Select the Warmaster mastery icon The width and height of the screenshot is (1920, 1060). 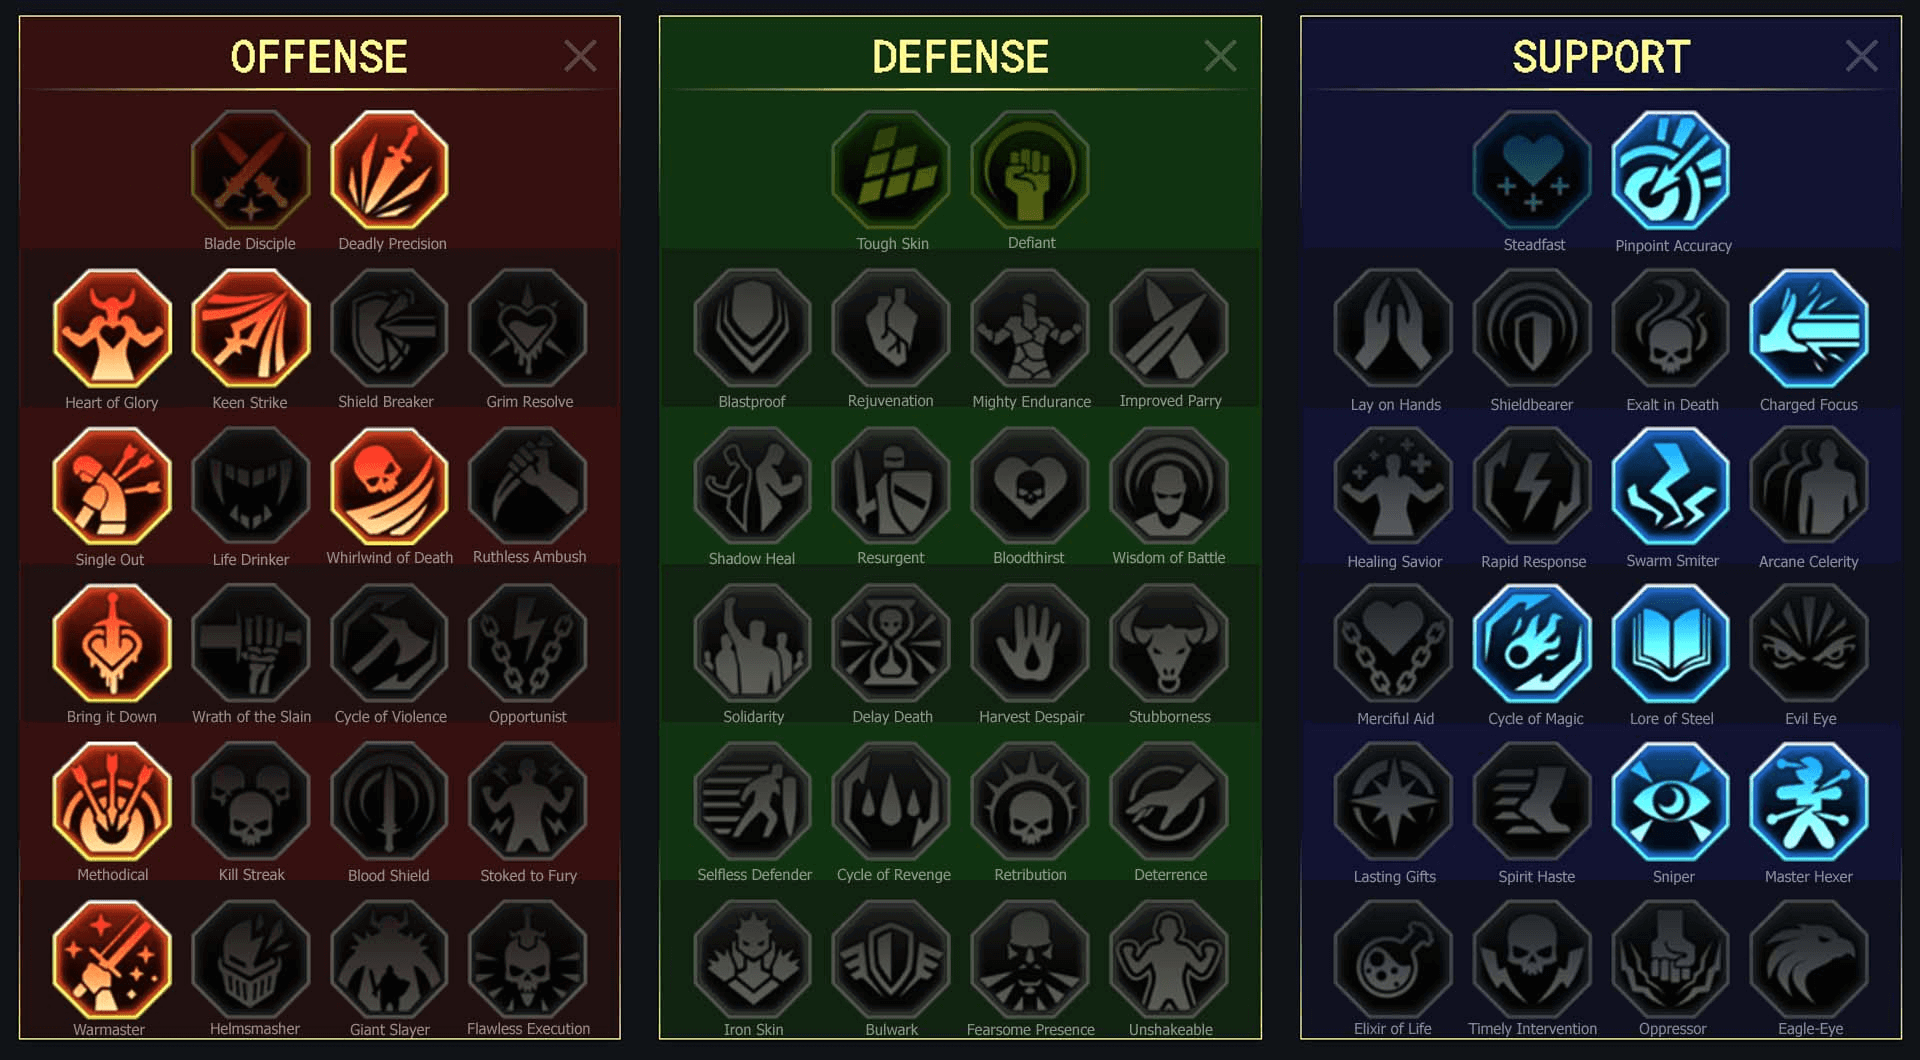[x=112, y=959]
